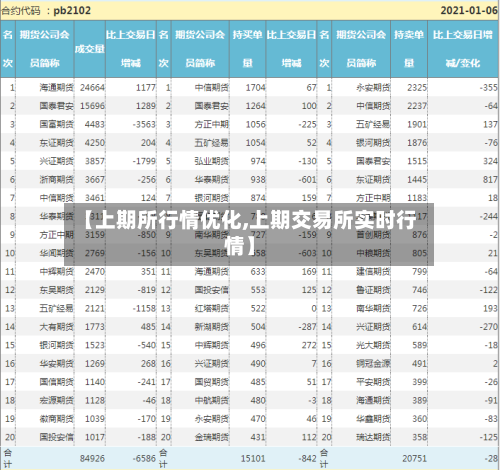Click volume cell 2470
This screenshot has height=470, width=500.
click(95, 272)
